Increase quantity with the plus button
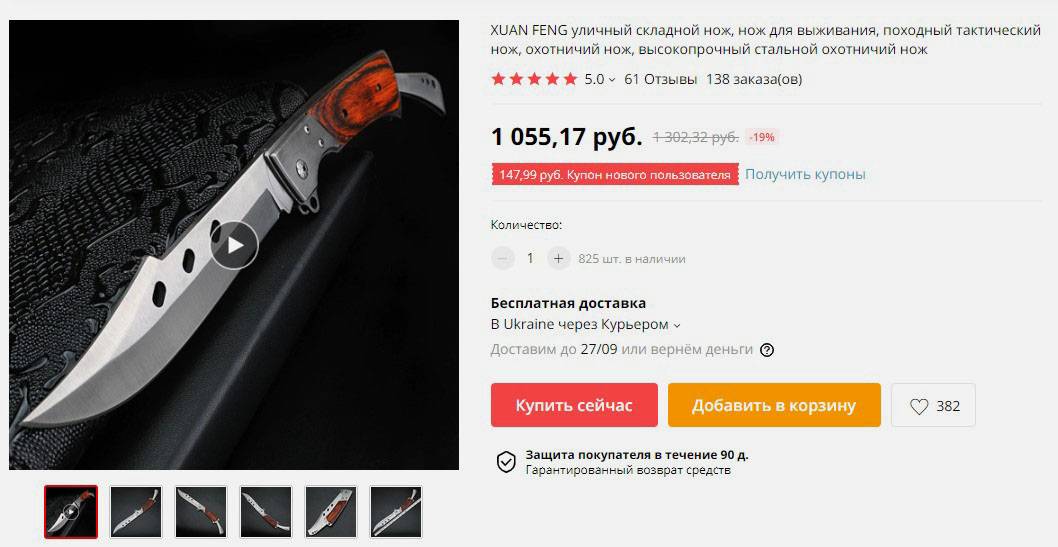Screen dimensions: 1058x547 [x=558, y=258]
